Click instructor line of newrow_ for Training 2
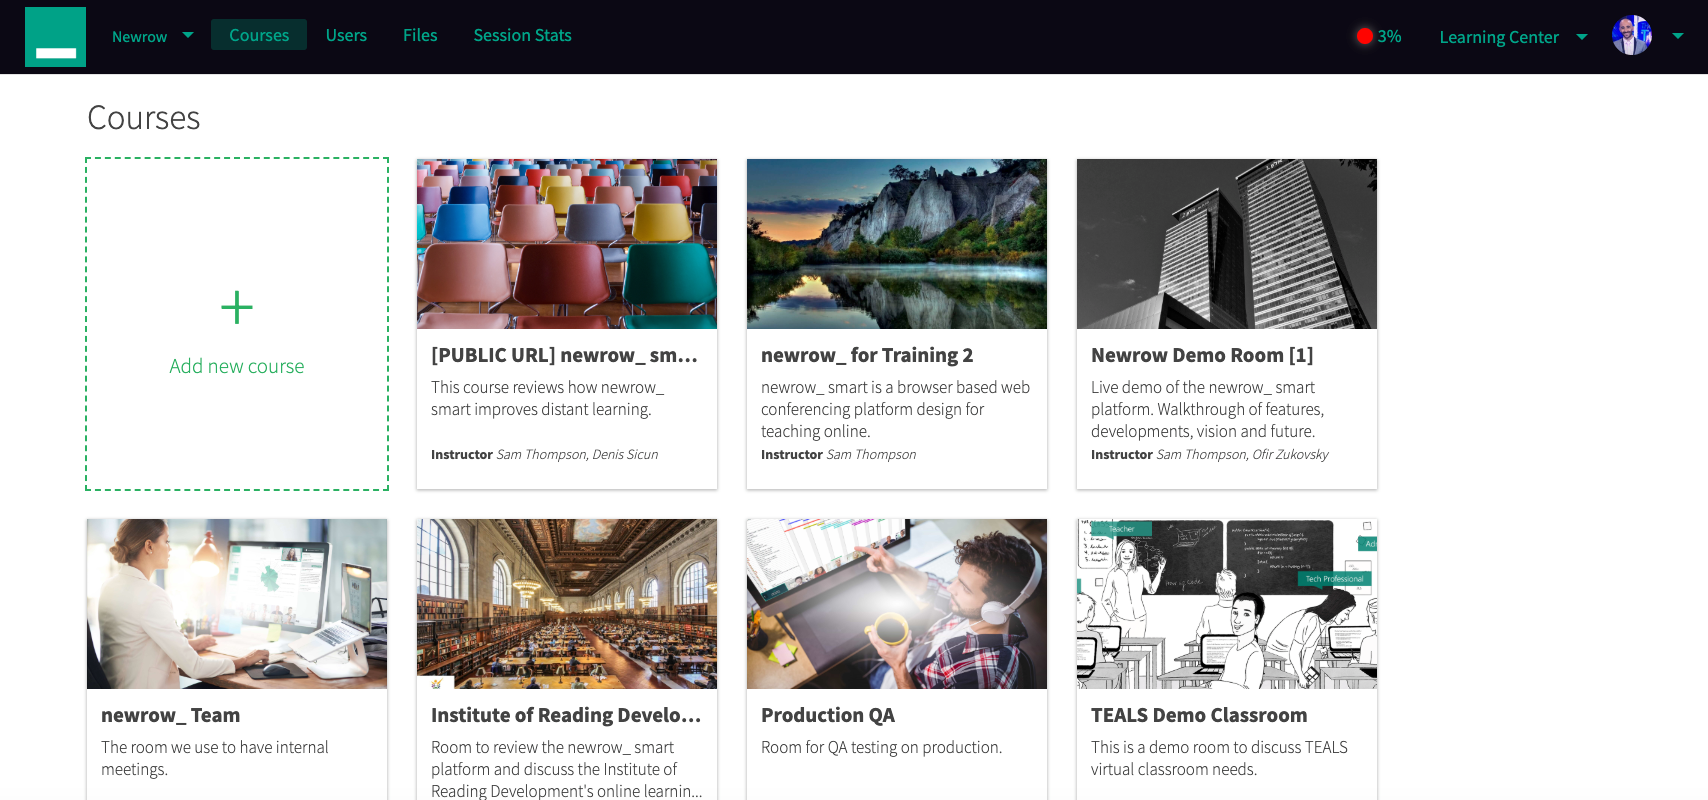1708x800 pixels. pos(838,454)
